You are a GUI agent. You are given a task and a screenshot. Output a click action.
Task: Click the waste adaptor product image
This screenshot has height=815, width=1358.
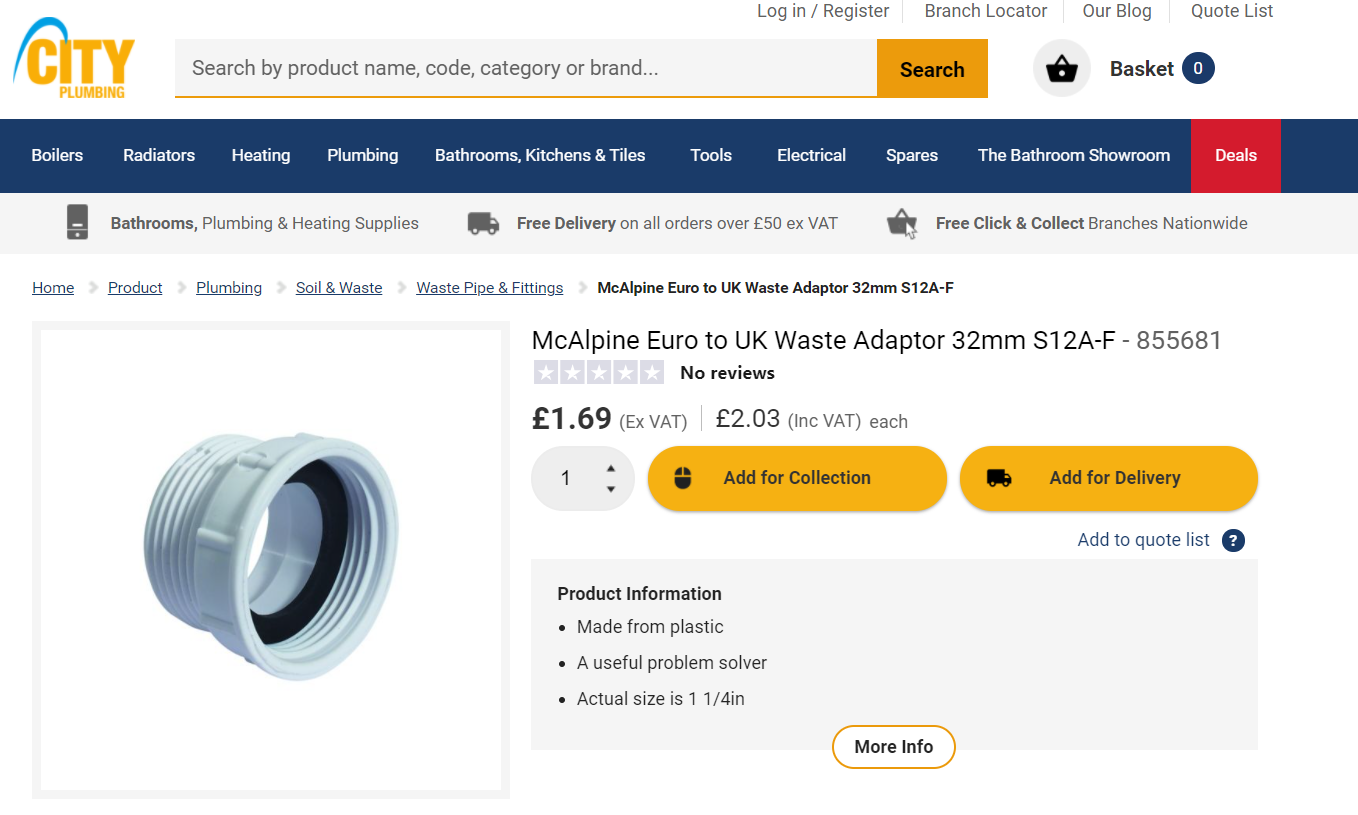271,559
